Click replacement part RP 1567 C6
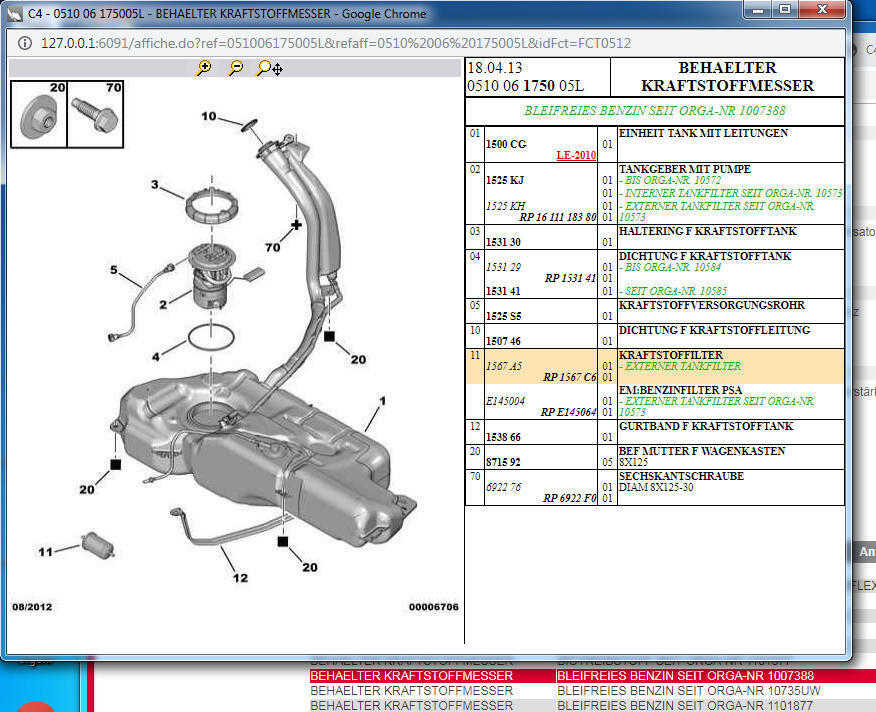876x712 pixels. [570, 377]
